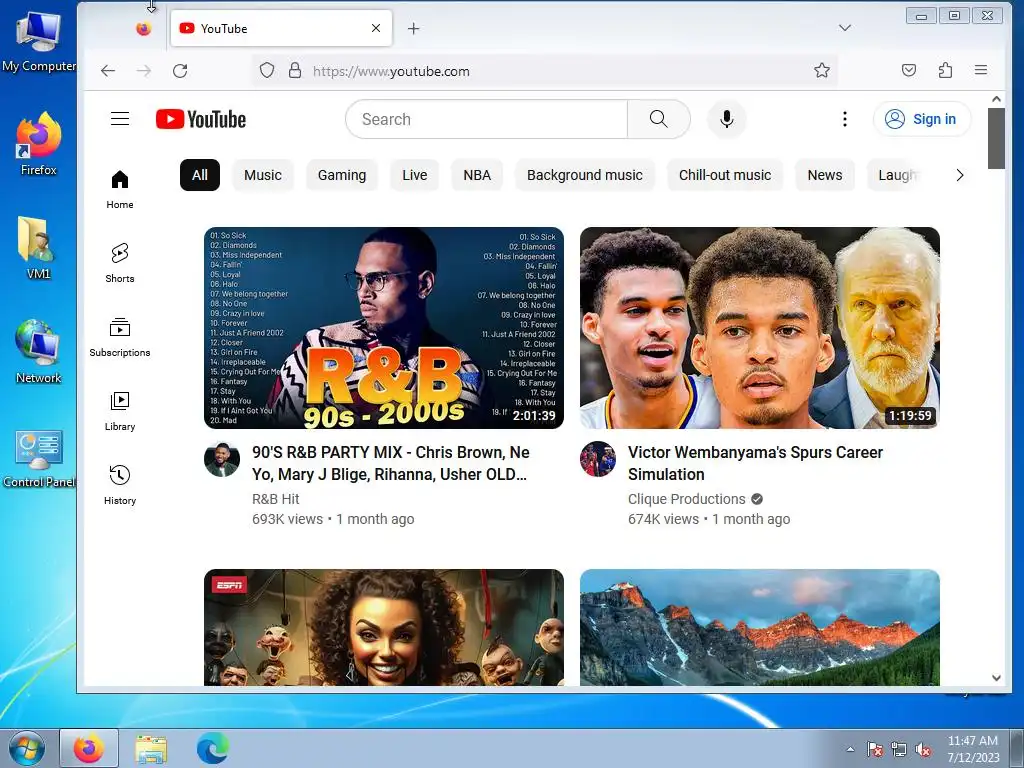Screen dimensions: 1024x768
Task: Play the Wembanyama video thumbnail
Action: click(760, 328)
